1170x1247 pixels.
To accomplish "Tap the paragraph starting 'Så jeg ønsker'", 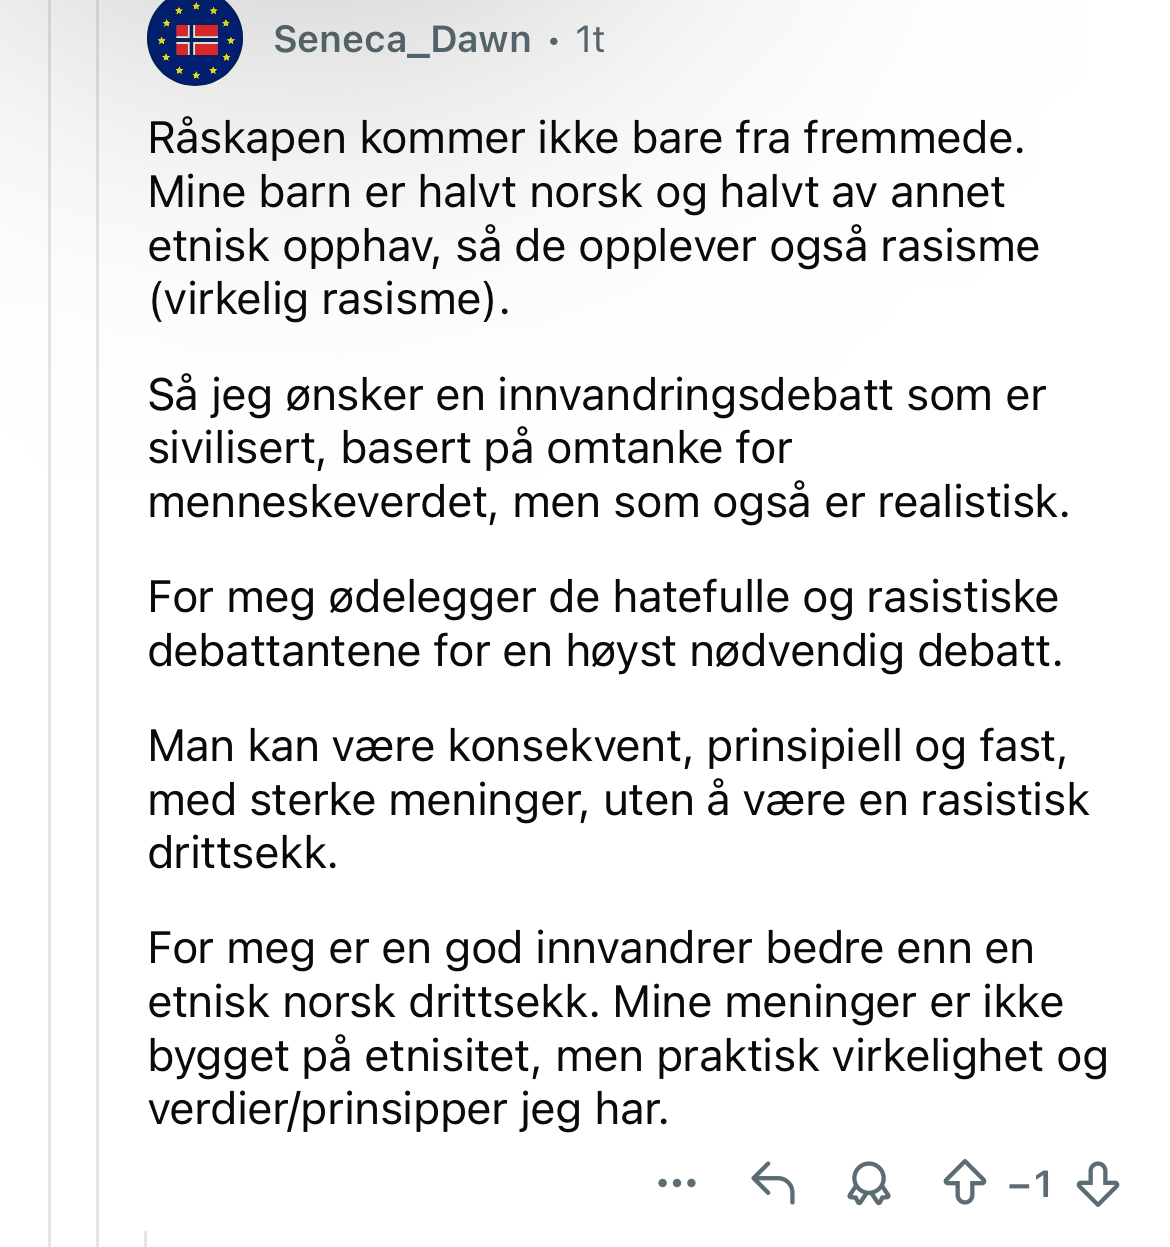I will [608, 449].
